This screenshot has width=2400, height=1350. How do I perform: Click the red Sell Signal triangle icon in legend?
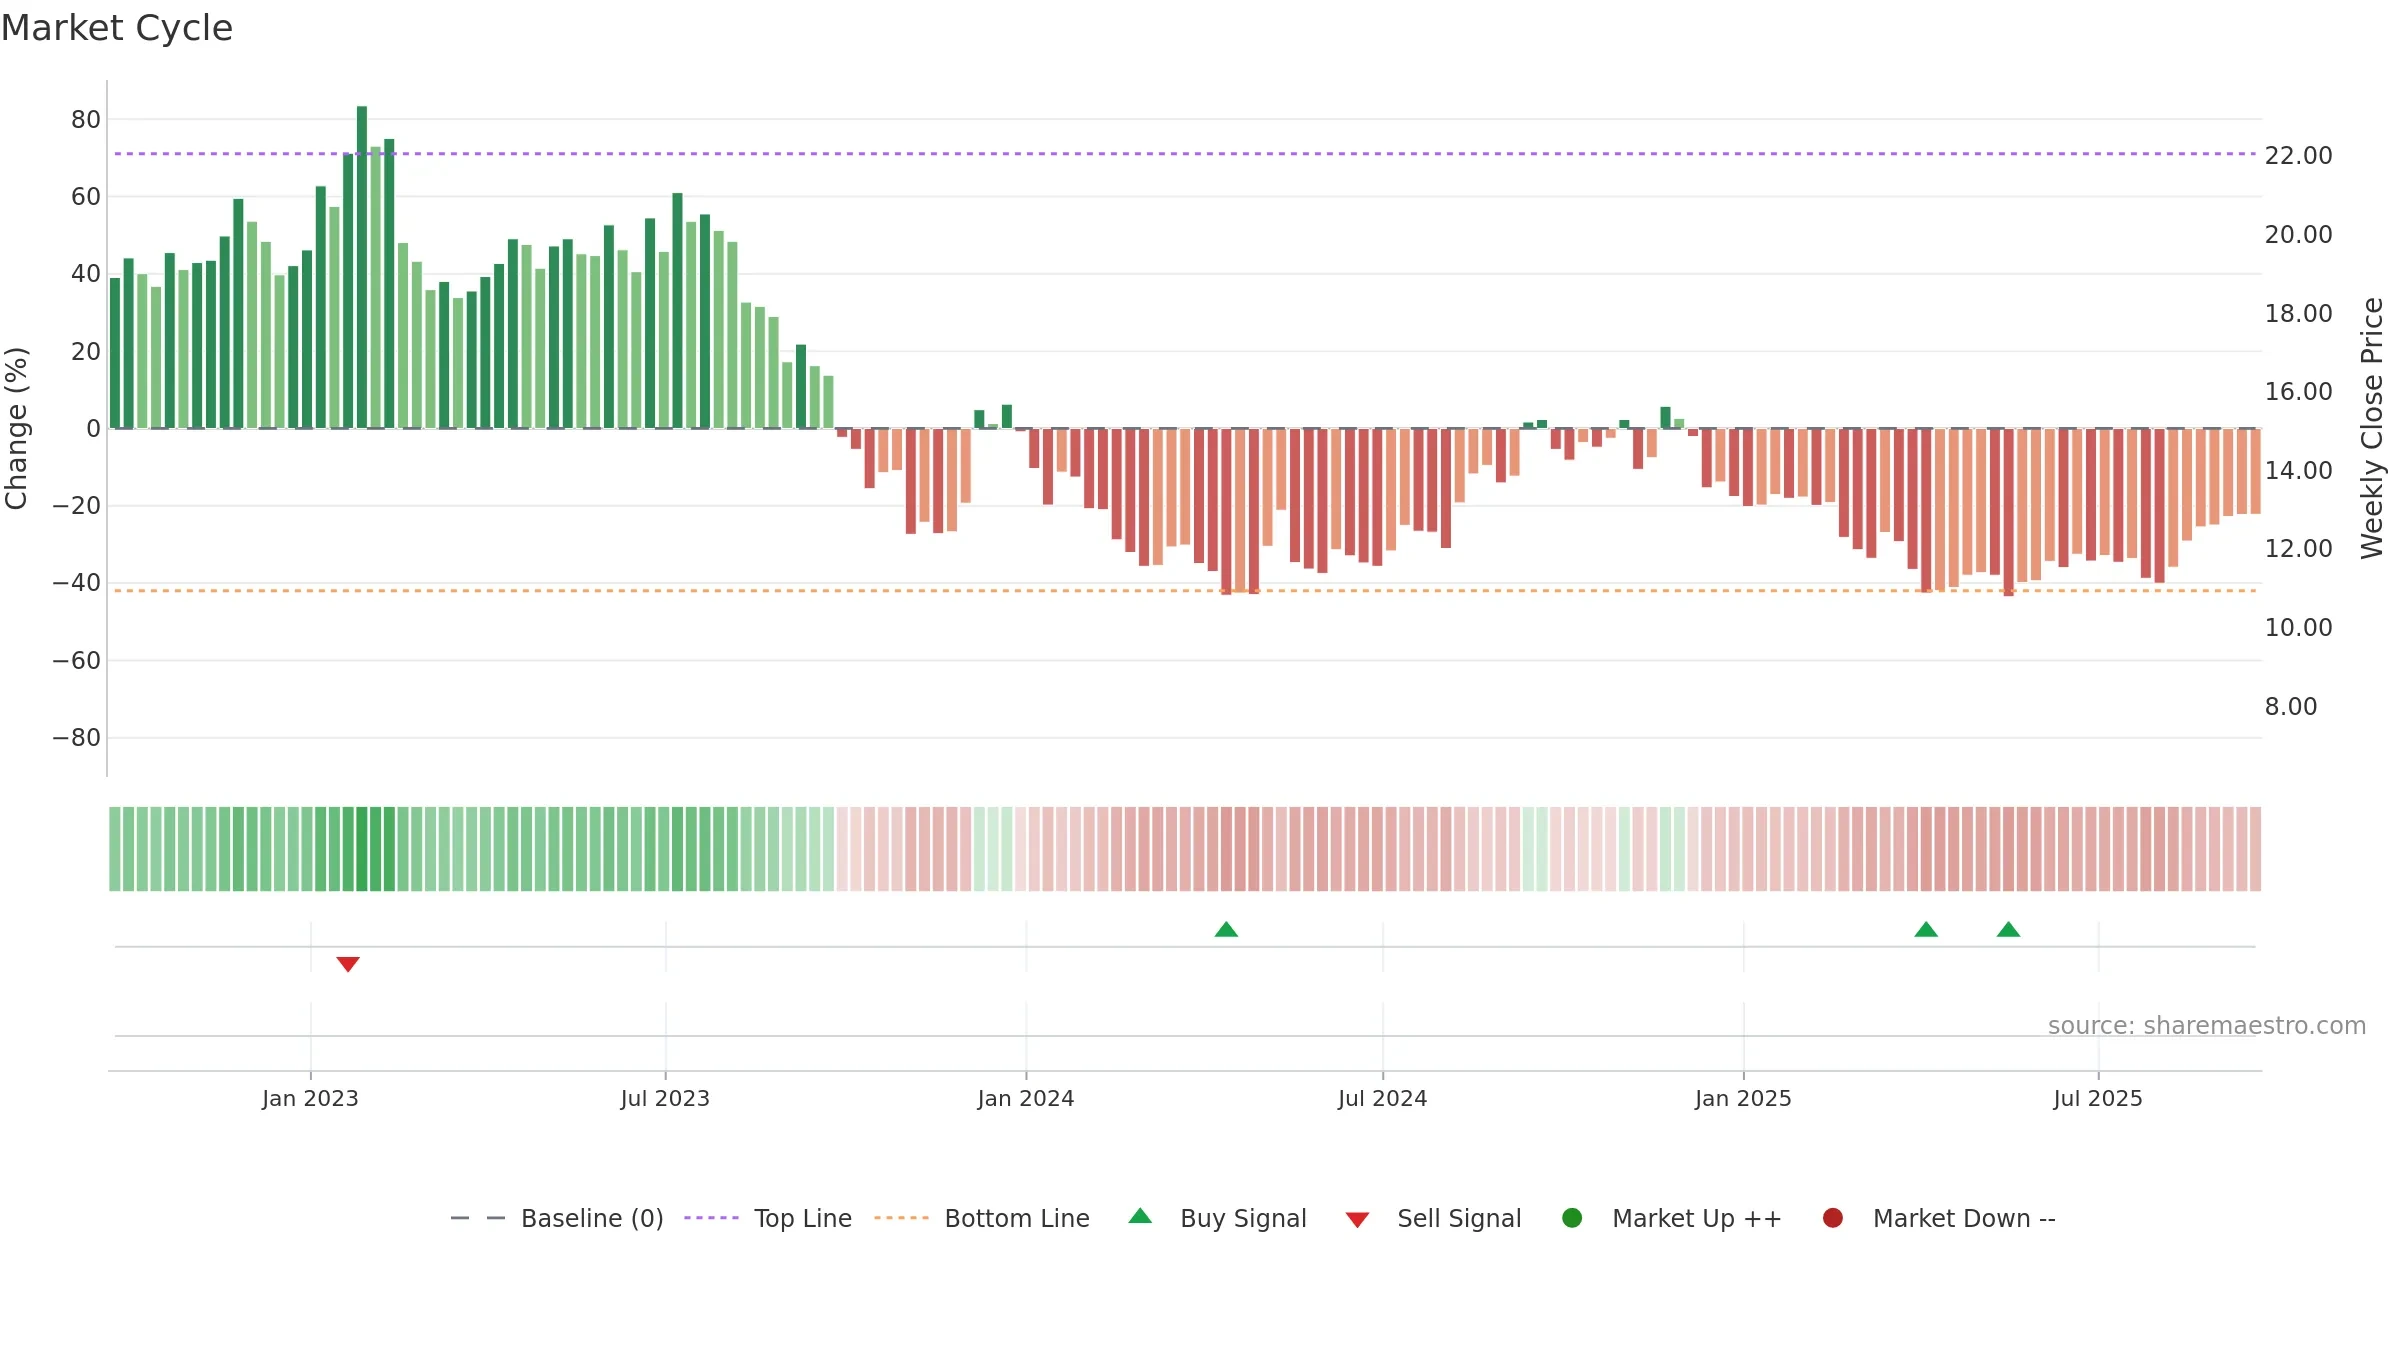tap(1357, 1220)
